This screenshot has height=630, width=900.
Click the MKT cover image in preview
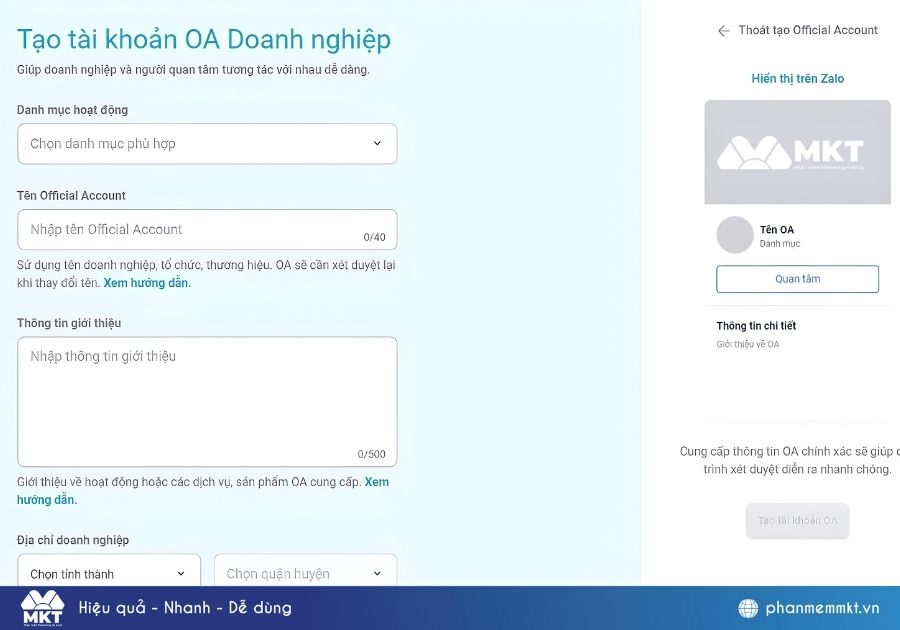tap(797, 152)
